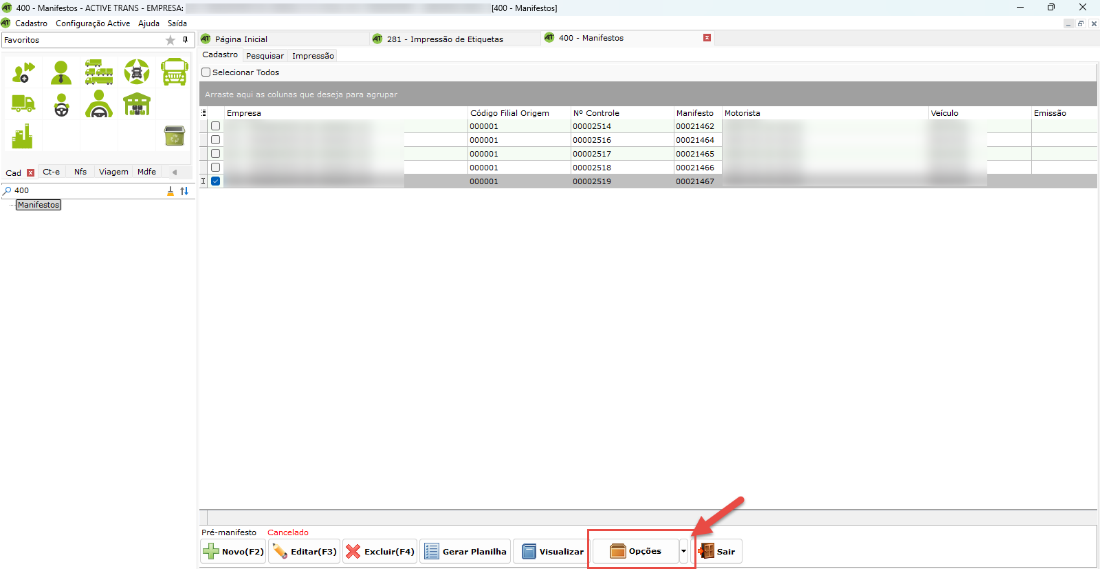
Task: Open the businessman with tie favorite icon
Action: [x=62, y=72]
